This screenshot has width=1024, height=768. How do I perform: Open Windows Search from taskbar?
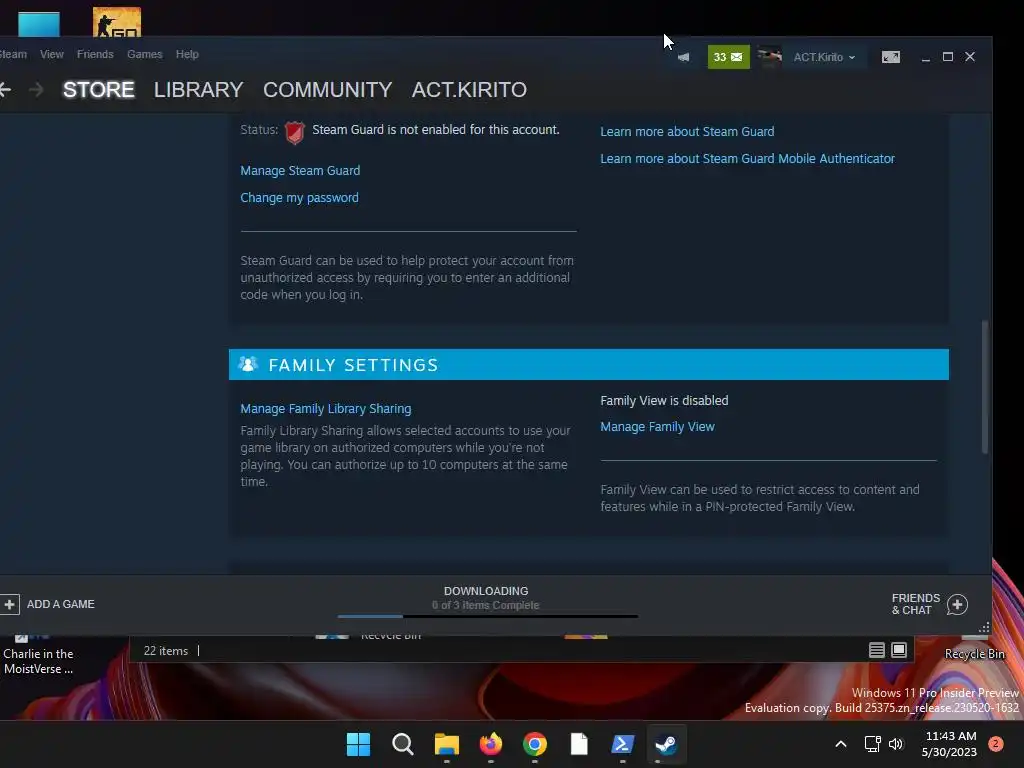pos(402,744)
